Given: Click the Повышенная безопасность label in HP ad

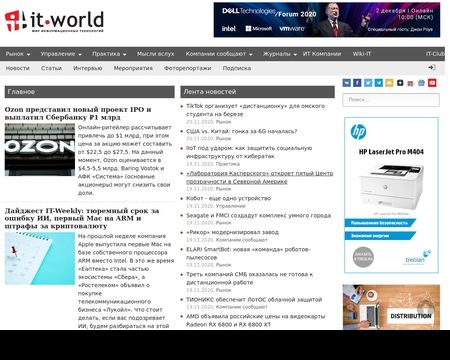Looking at the screenshot, I should click(x=380, y=223).
